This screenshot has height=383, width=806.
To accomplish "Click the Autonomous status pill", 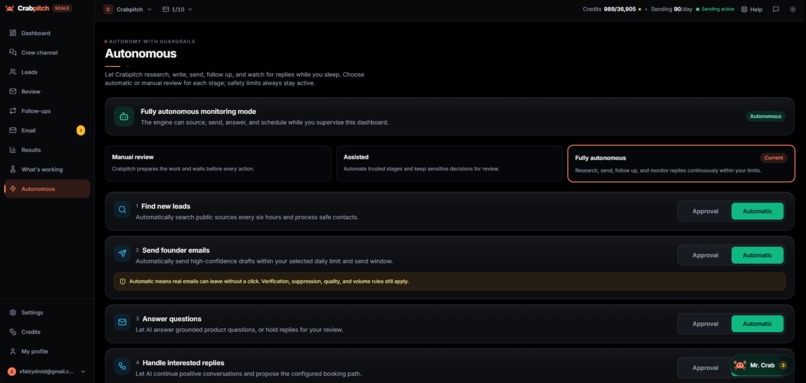I will click(765, 117).
